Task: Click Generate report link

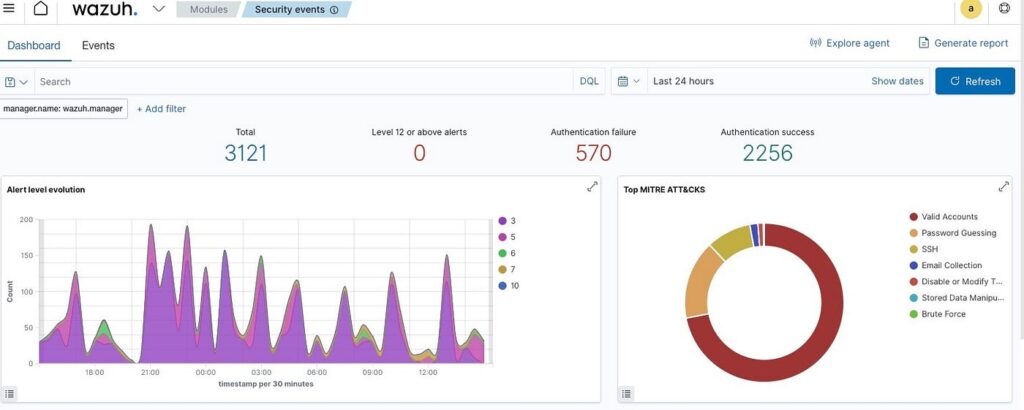Action: point(963,43)
